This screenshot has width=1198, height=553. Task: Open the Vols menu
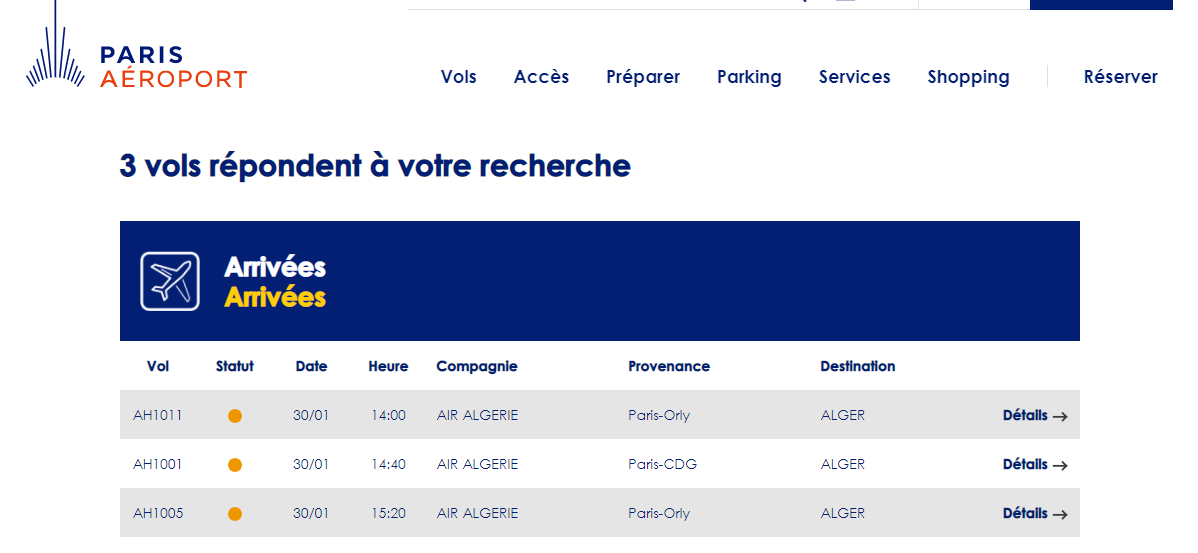pos(458,77)
